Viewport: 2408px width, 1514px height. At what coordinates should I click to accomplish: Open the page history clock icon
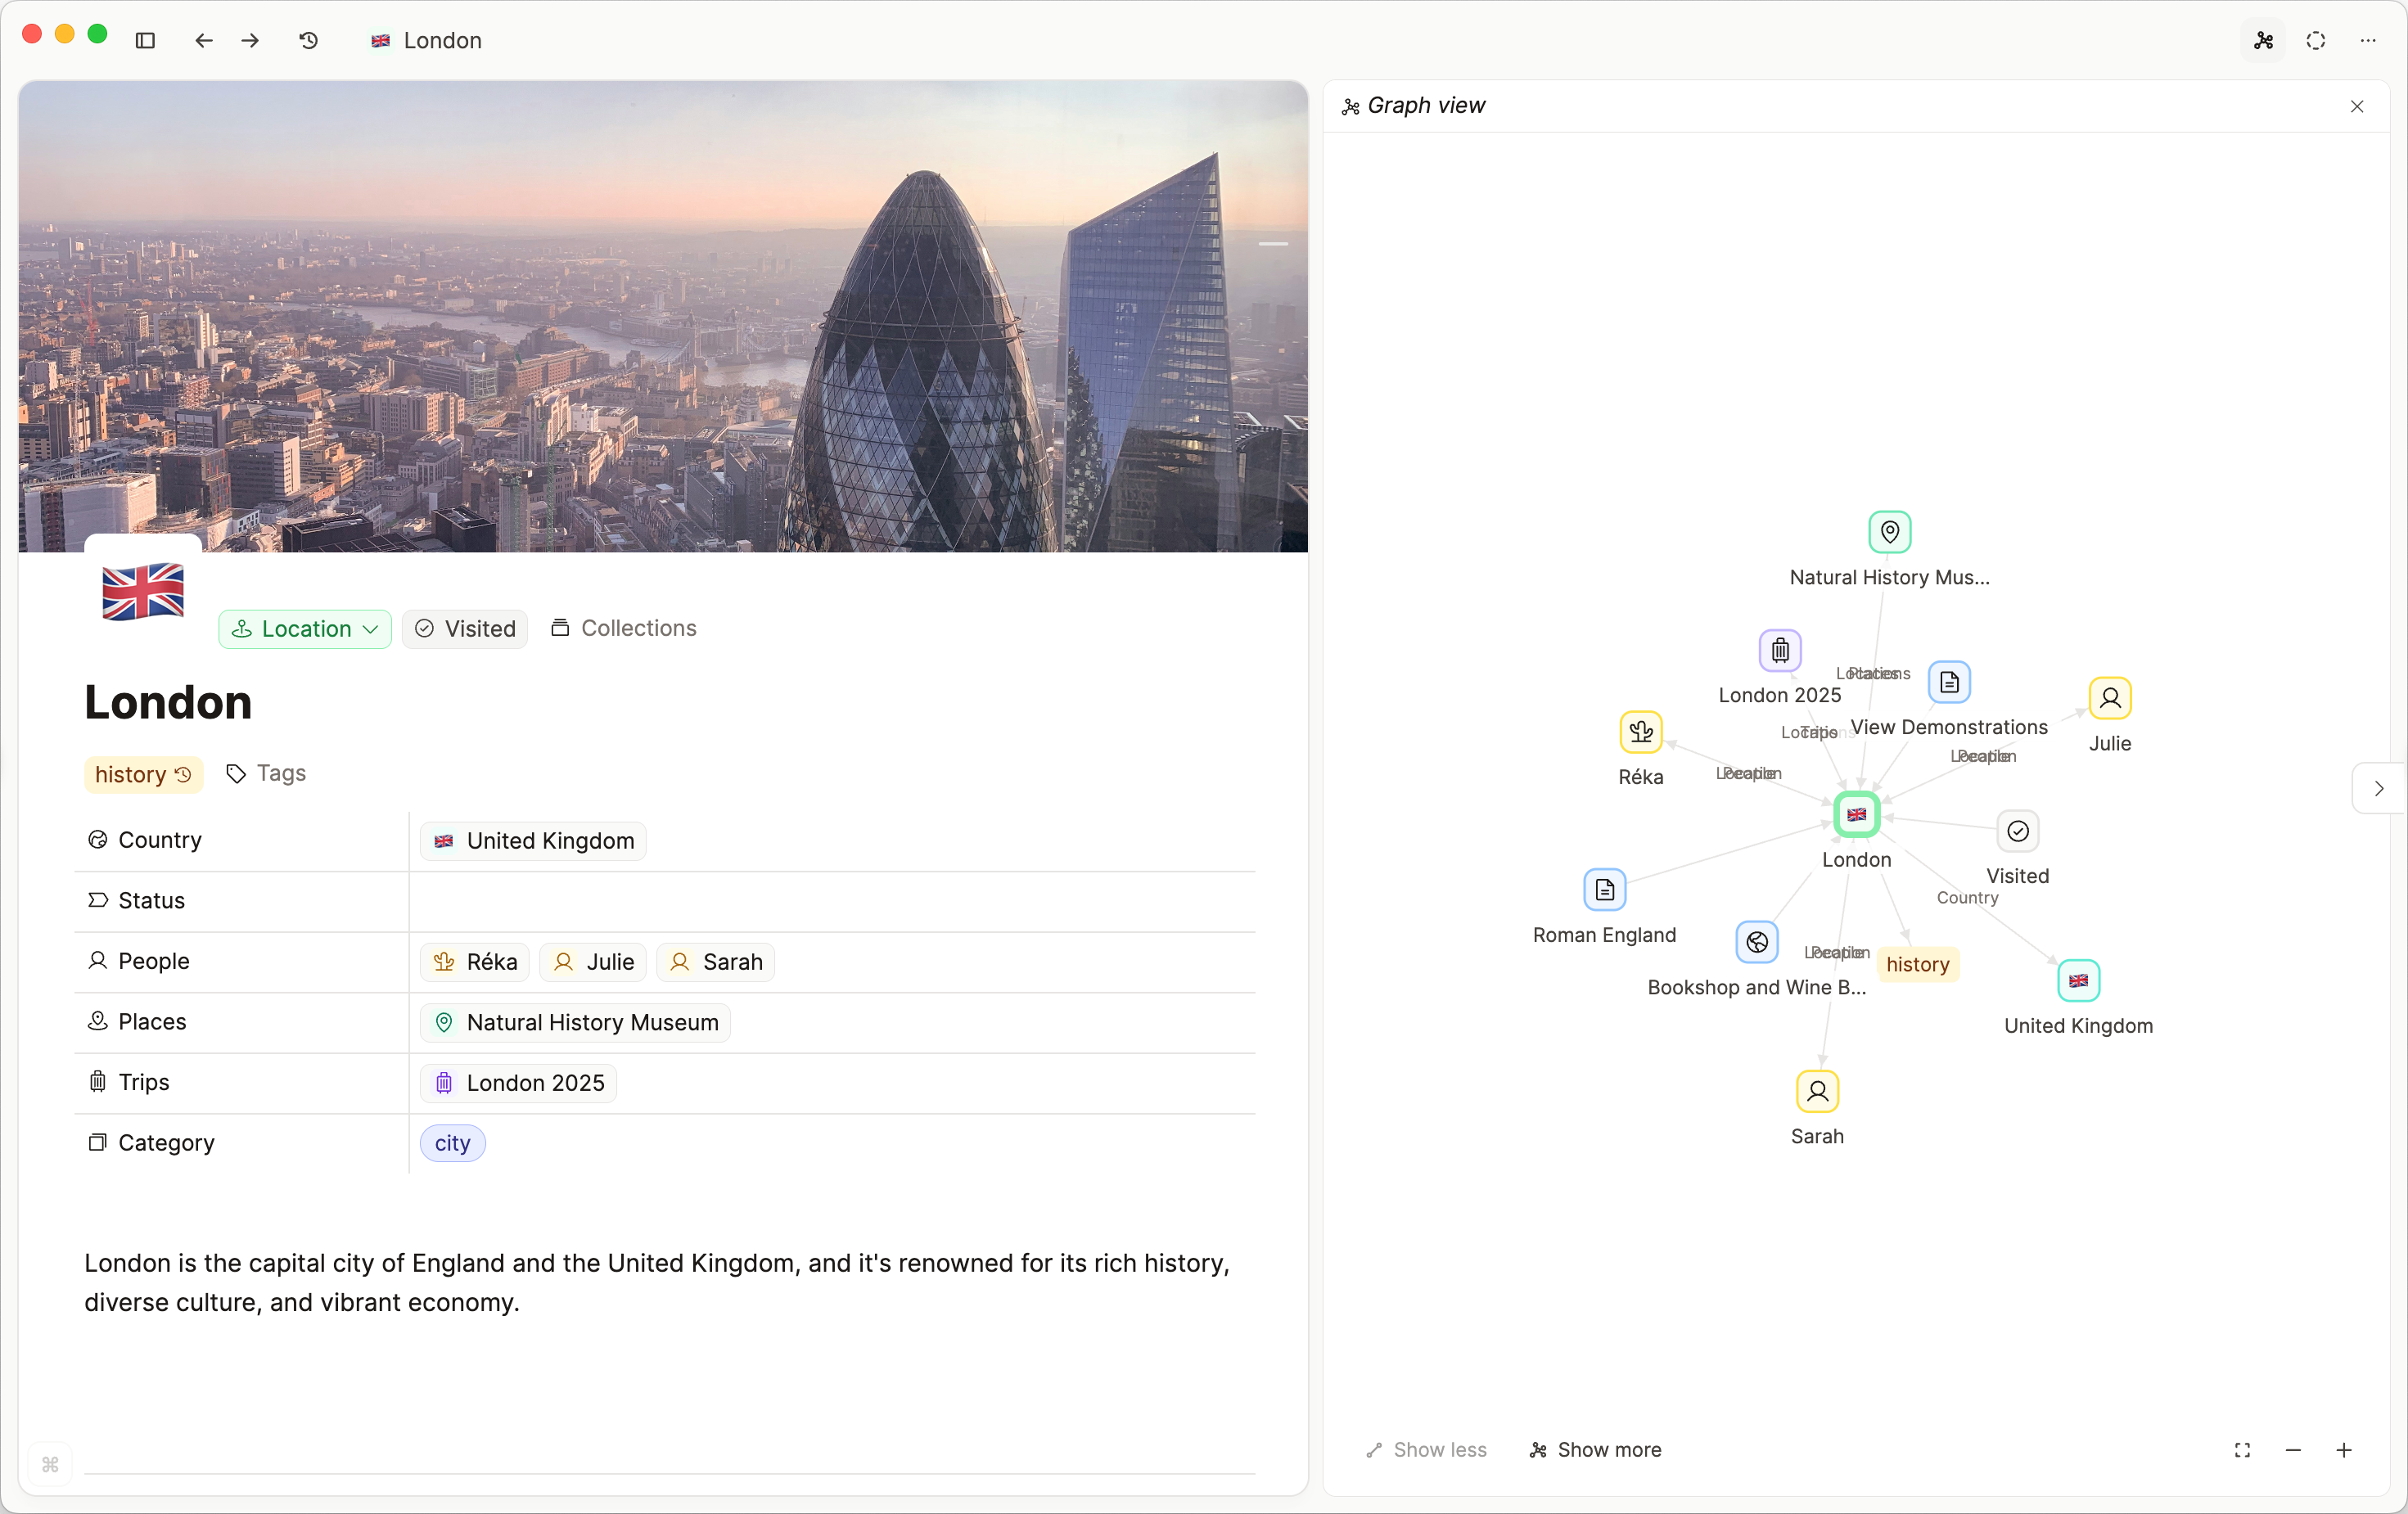tap(309, 40)
